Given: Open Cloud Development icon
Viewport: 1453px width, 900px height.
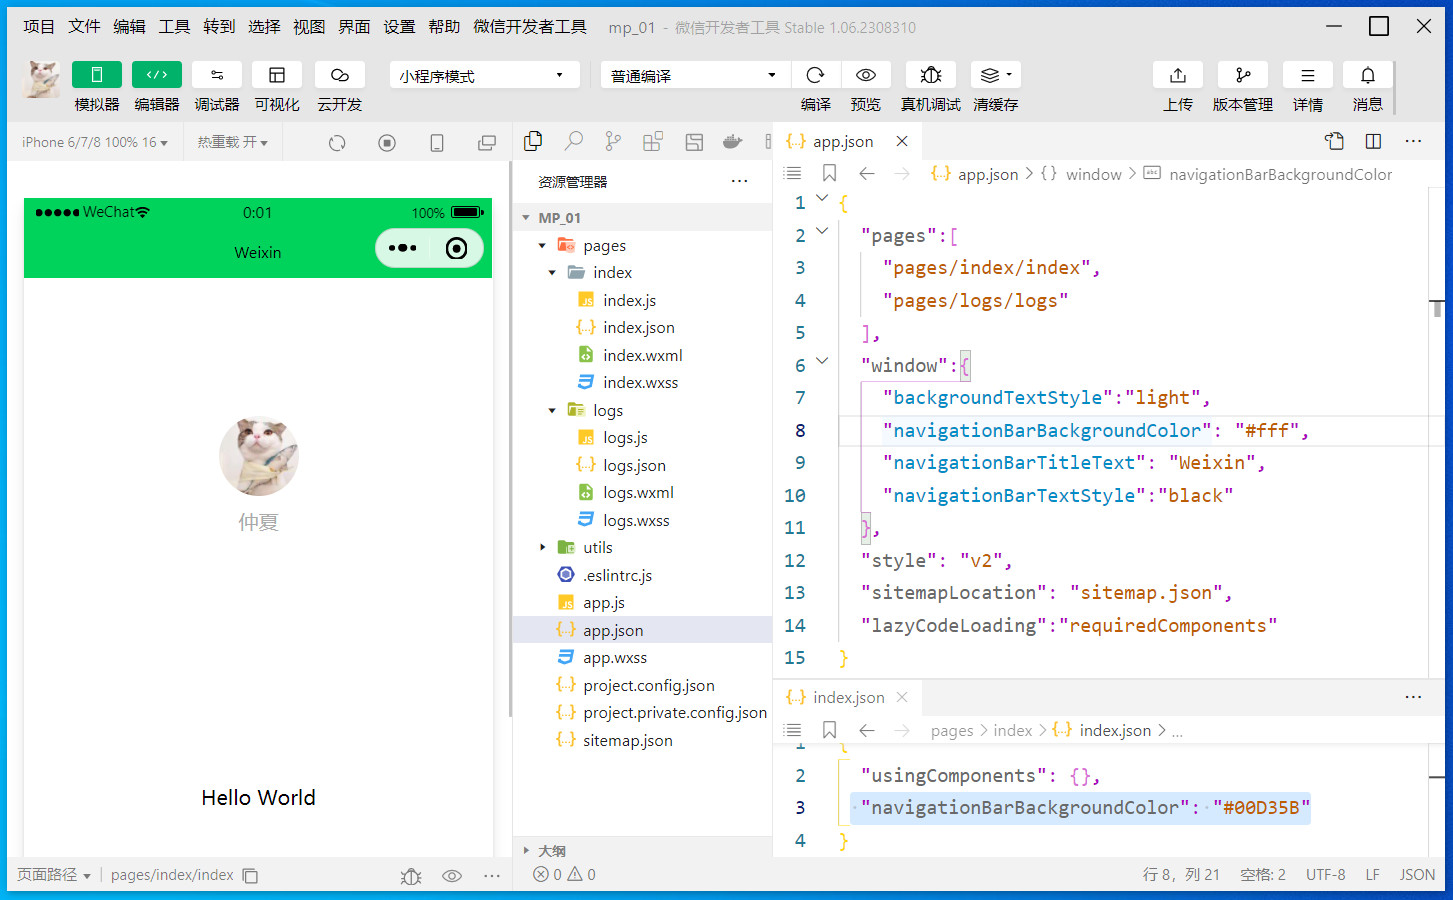Looking at the screenshot, I should 340,75.
